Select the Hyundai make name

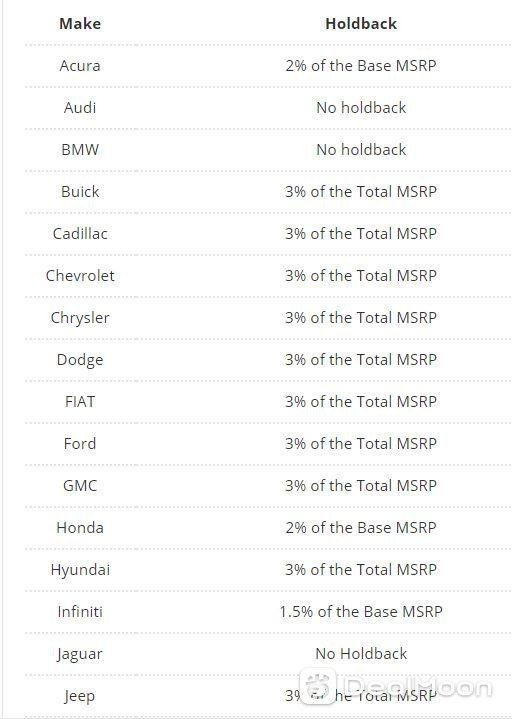(80, 570)
